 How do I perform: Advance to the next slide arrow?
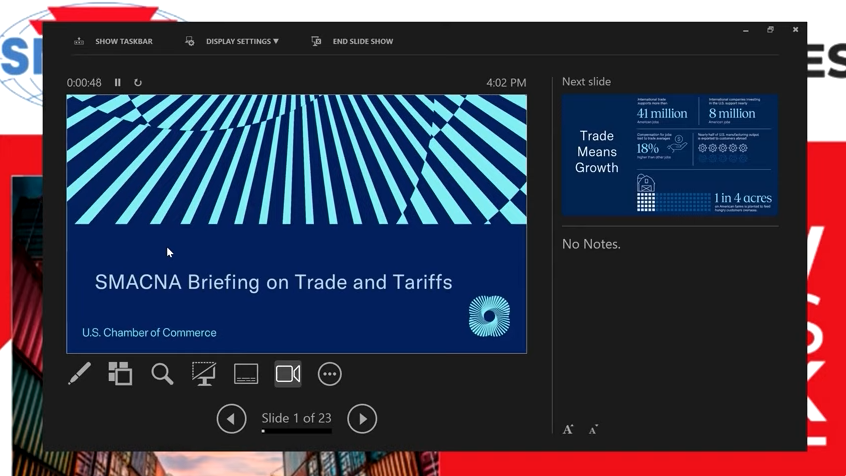click(362, 419)
